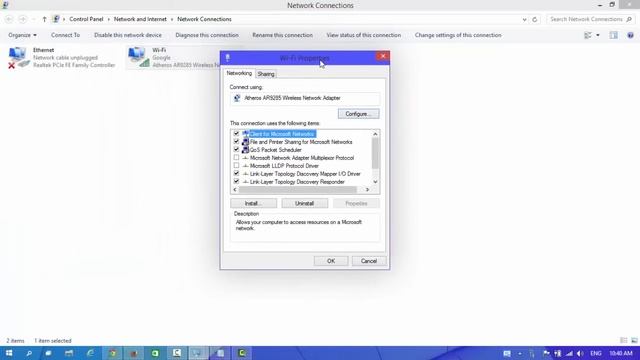Uncheck File and Printer Sharing for Microsoft Networks
640x360 pixels.
(236, 142)
